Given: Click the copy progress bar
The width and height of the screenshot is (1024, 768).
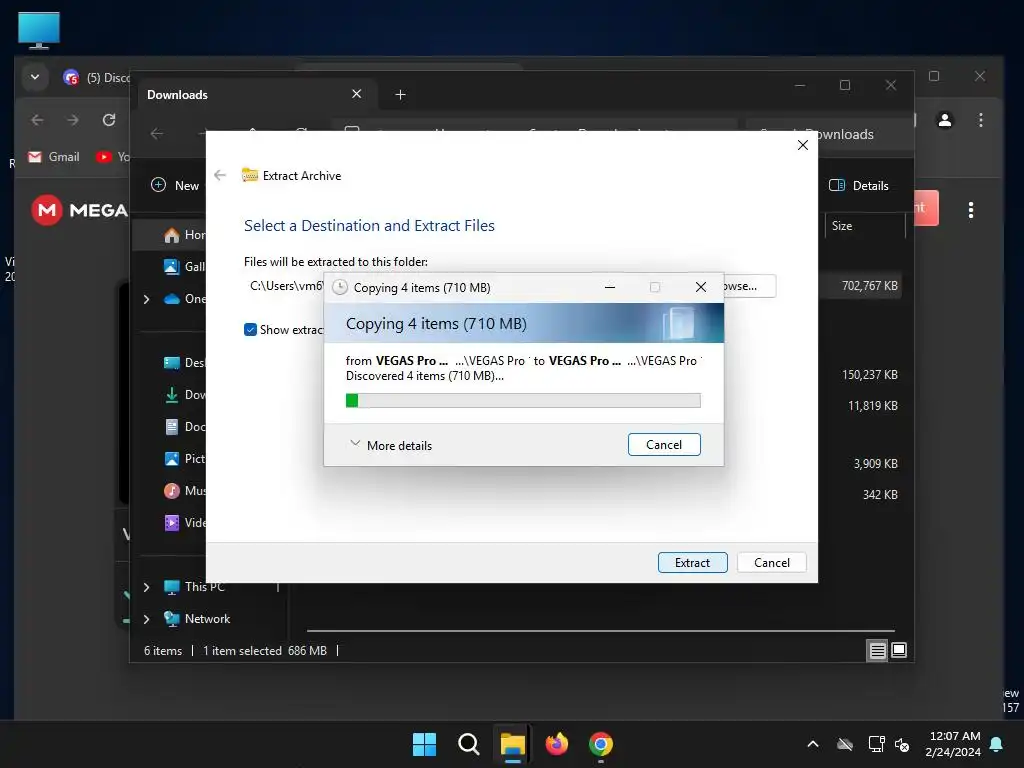Looking at the screenshot, I should click(x=522, y=400).
